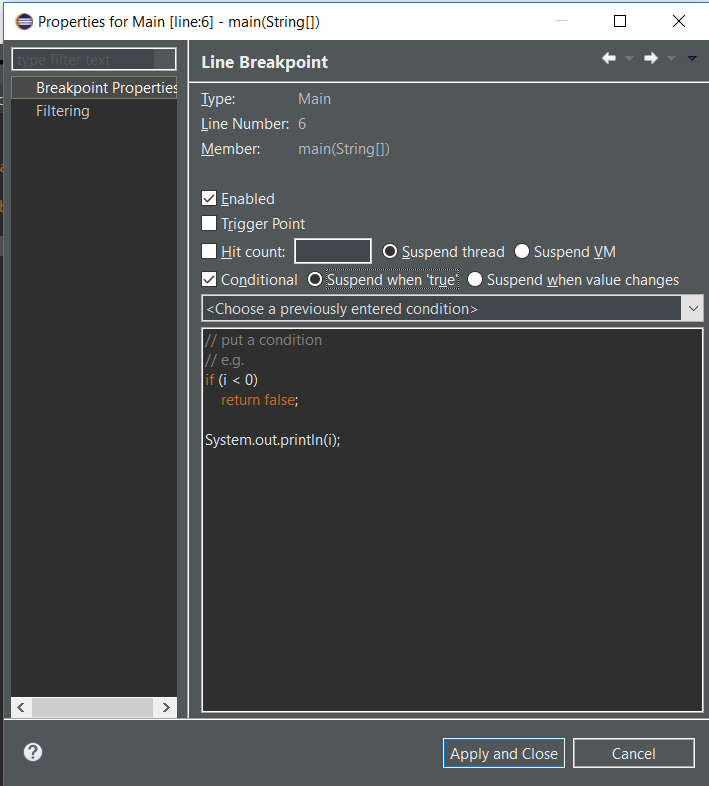Image resolution: width=709 pixels, height=786 pixels.
Task: Click the help question mark icon
Action: point(33,752)
